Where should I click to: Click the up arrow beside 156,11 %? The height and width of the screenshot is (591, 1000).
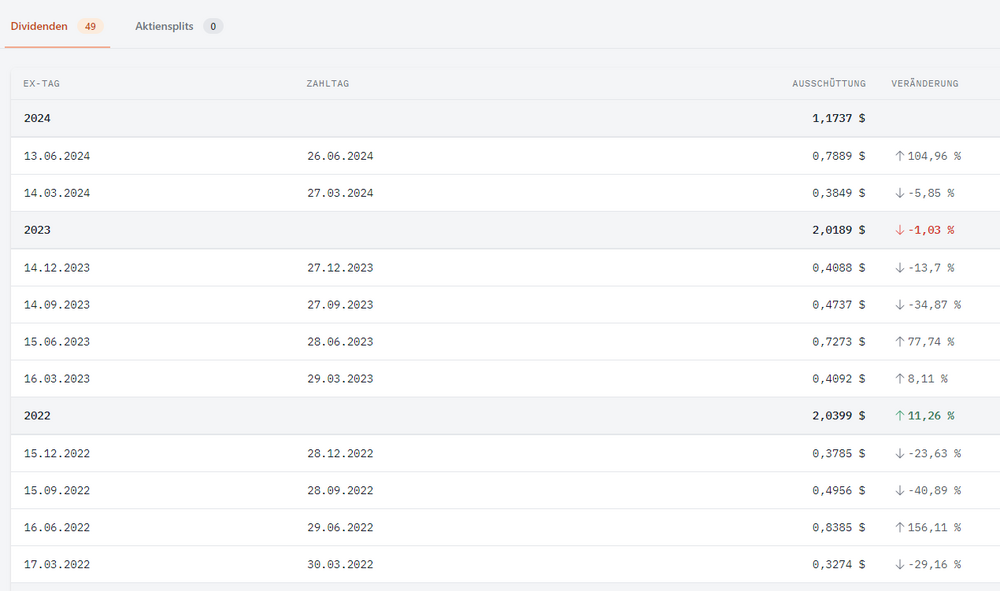900,528
